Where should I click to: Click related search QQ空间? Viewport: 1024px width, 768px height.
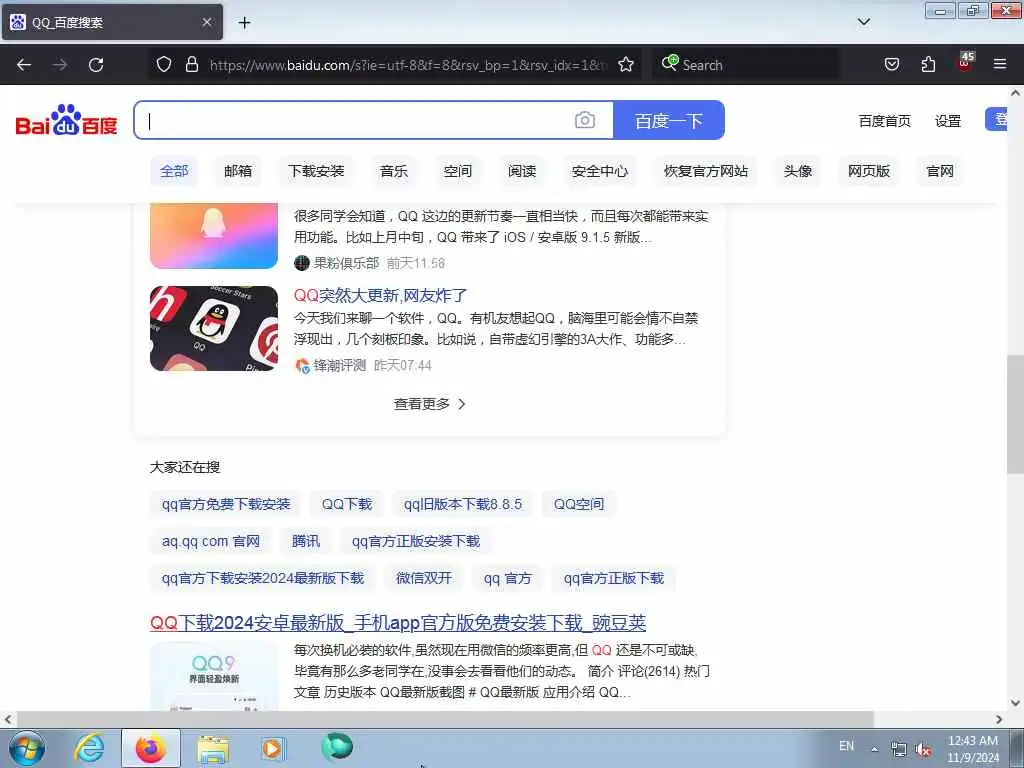click(x=579, y=504)
